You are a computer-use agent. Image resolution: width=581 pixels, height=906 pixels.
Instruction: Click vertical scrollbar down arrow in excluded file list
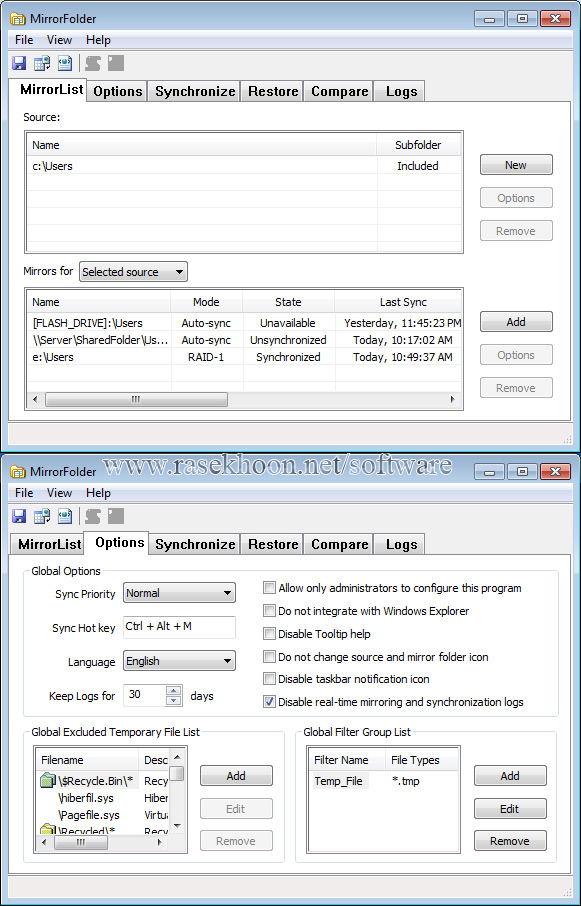point(177,826)
